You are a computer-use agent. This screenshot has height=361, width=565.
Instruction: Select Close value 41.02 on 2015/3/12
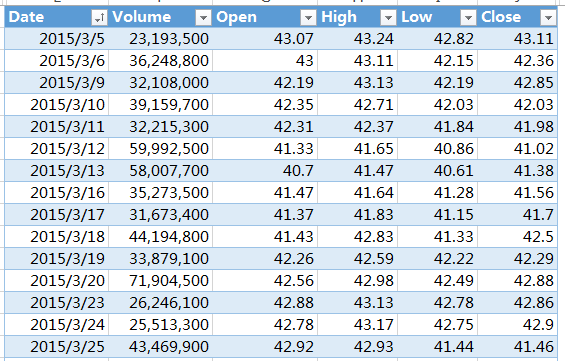click(517, 148)
